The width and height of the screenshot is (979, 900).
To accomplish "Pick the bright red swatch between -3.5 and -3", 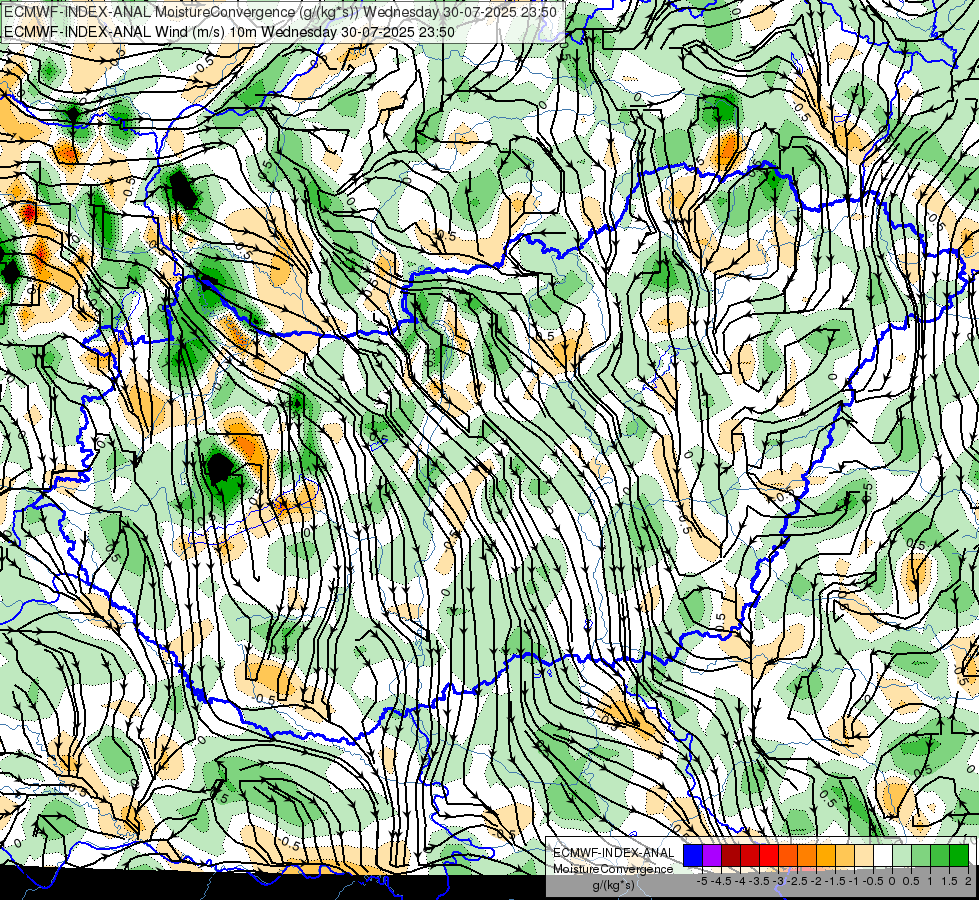I will point(769,855).
